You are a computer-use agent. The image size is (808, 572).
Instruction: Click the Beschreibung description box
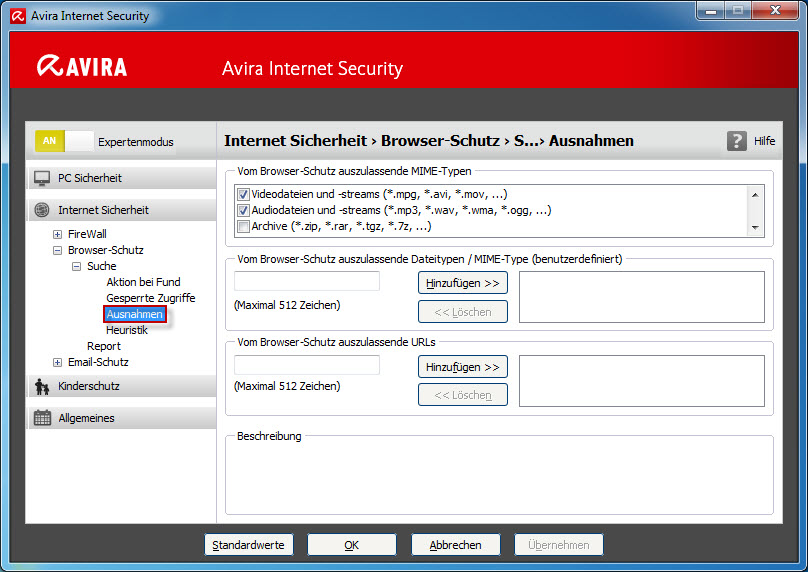(x=499, y=477)
